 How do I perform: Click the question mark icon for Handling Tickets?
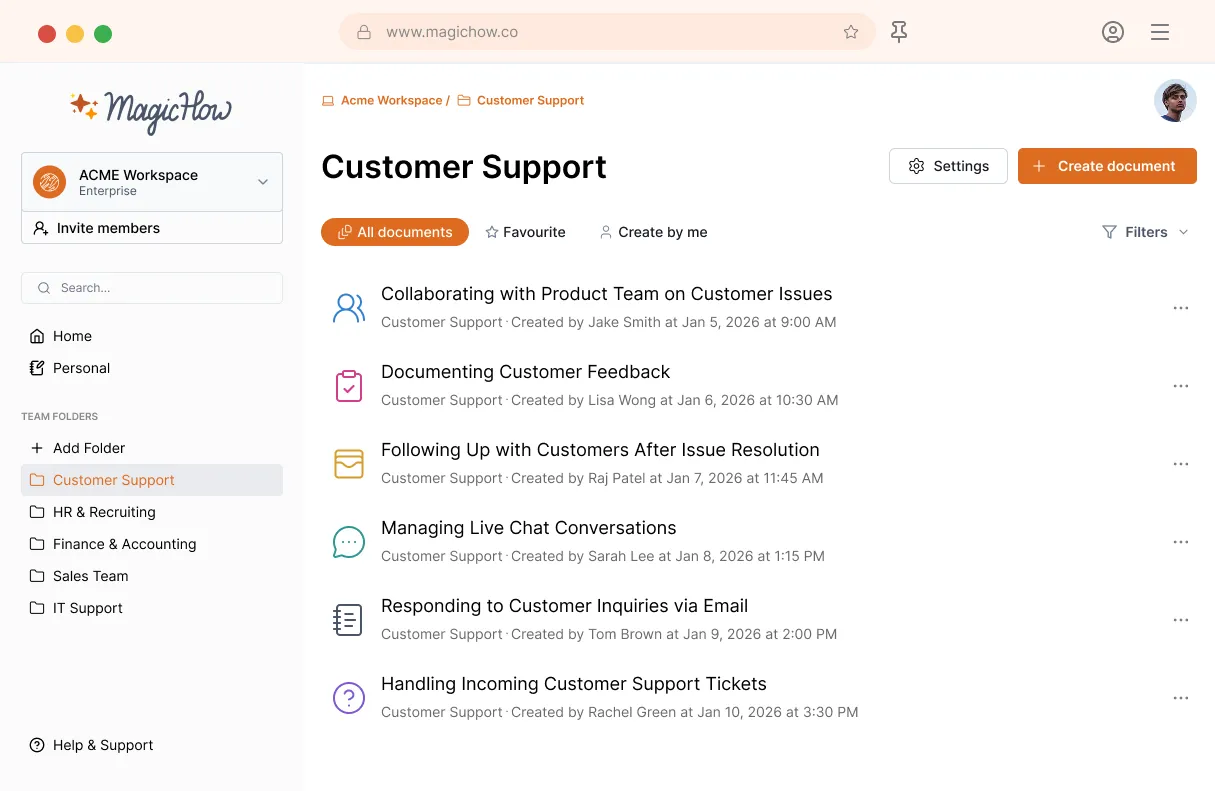(x=348, y=698)
